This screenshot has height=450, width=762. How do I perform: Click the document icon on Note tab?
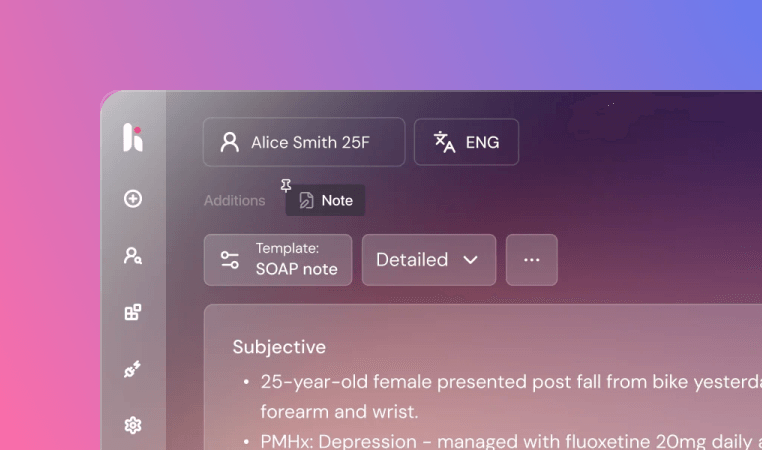pyautogui.click(x=306, y=200)
